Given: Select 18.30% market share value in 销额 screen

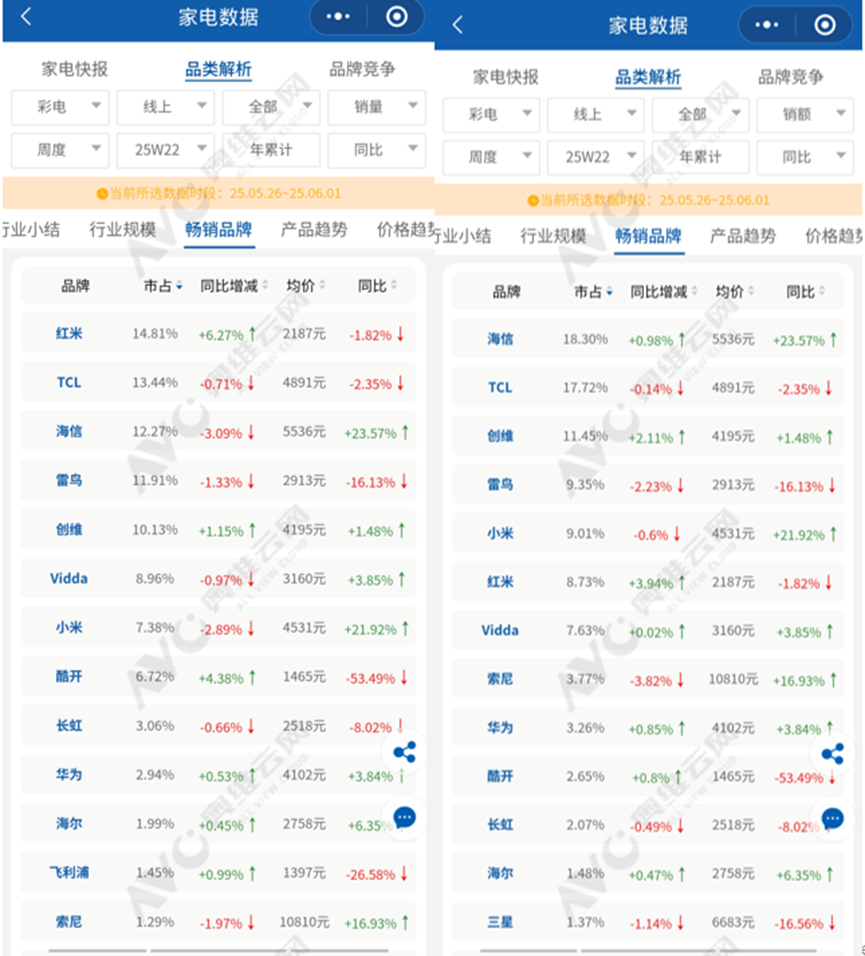Looking at the screenshot, I should pos(585,339).
